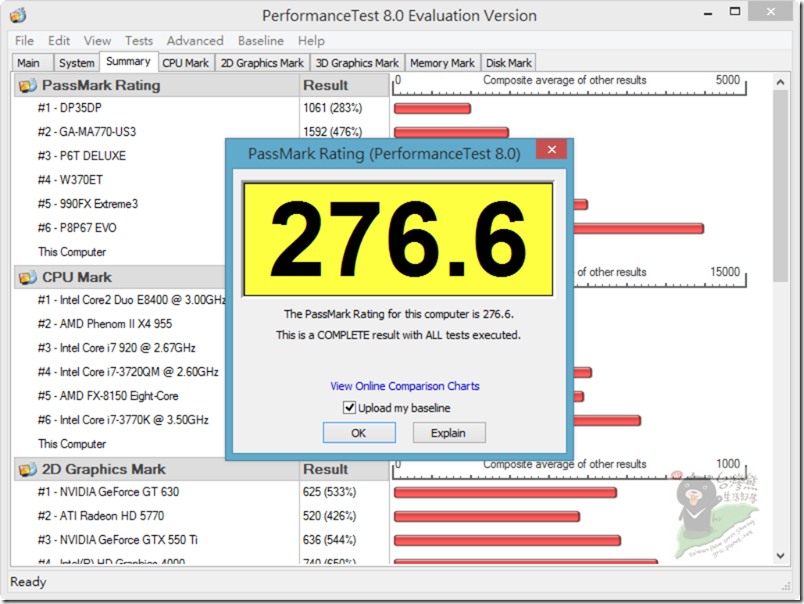Select '#3 - NVIDIA GeForce GTX 550 Ti' row
Image resolution: width=804 pixels, height=604 pixels.
[117, 540]
